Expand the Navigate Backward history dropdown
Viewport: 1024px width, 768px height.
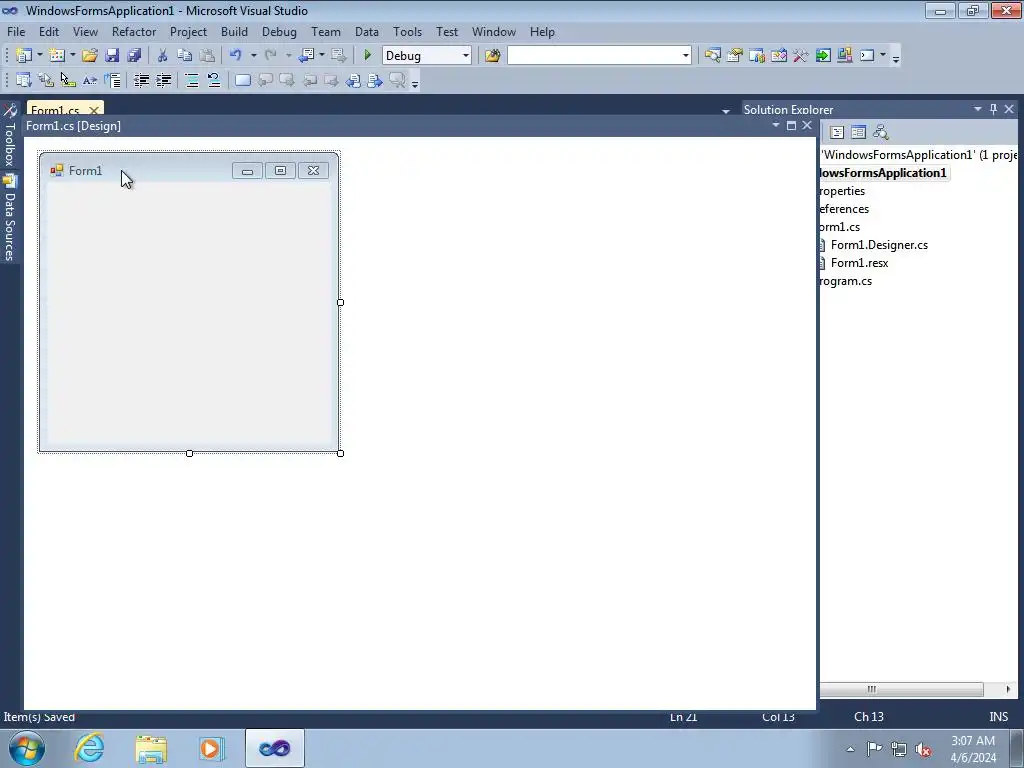322,56
